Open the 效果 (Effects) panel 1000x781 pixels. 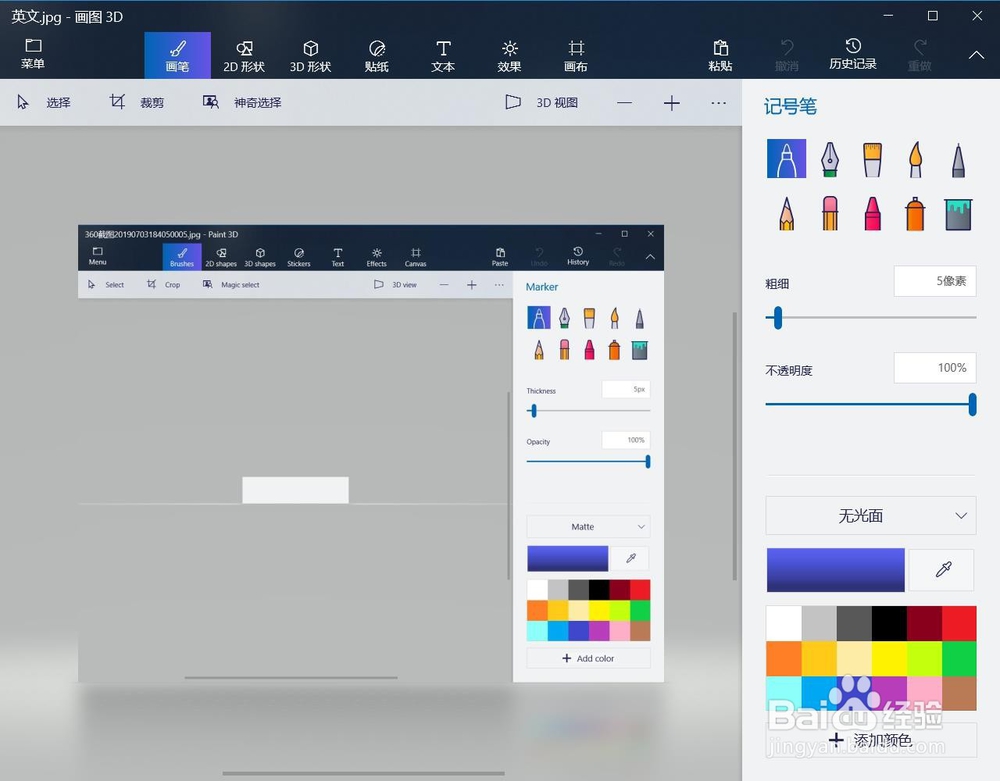tap(509, 55)
